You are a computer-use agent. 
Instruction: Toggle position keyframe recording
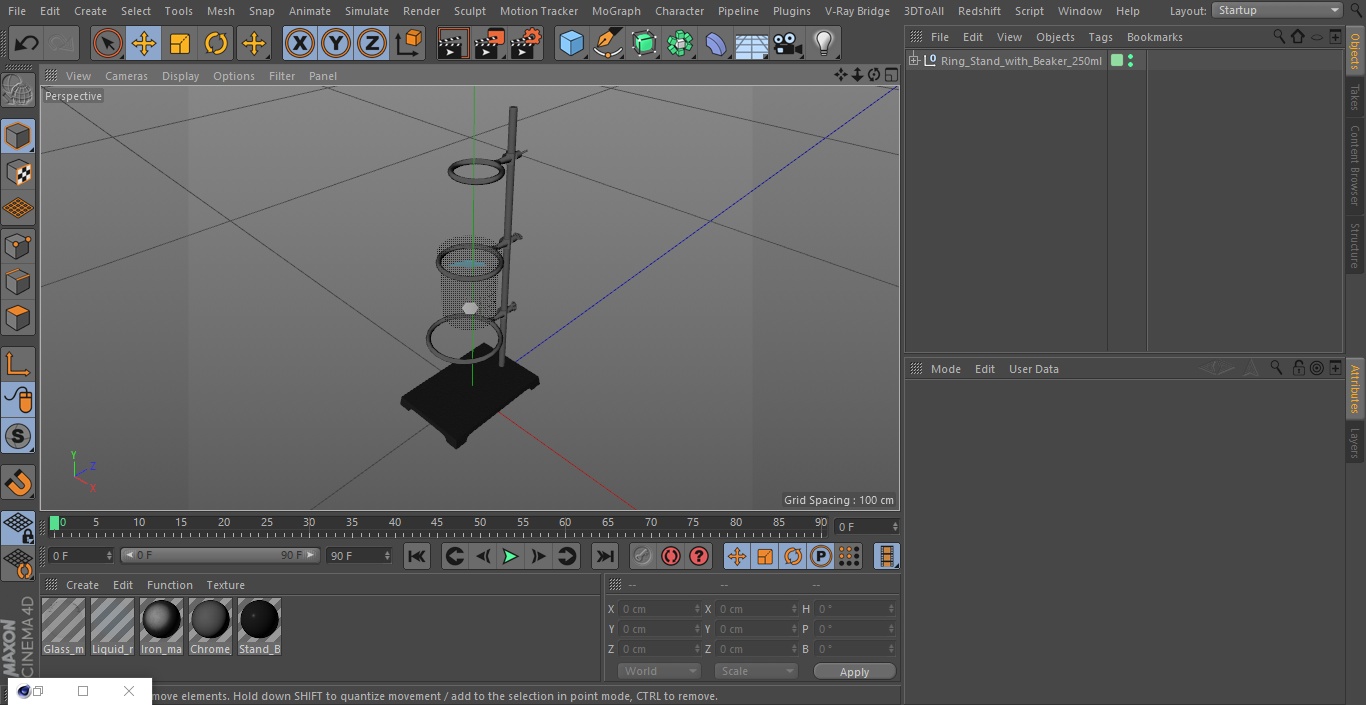tap(737, 556)
